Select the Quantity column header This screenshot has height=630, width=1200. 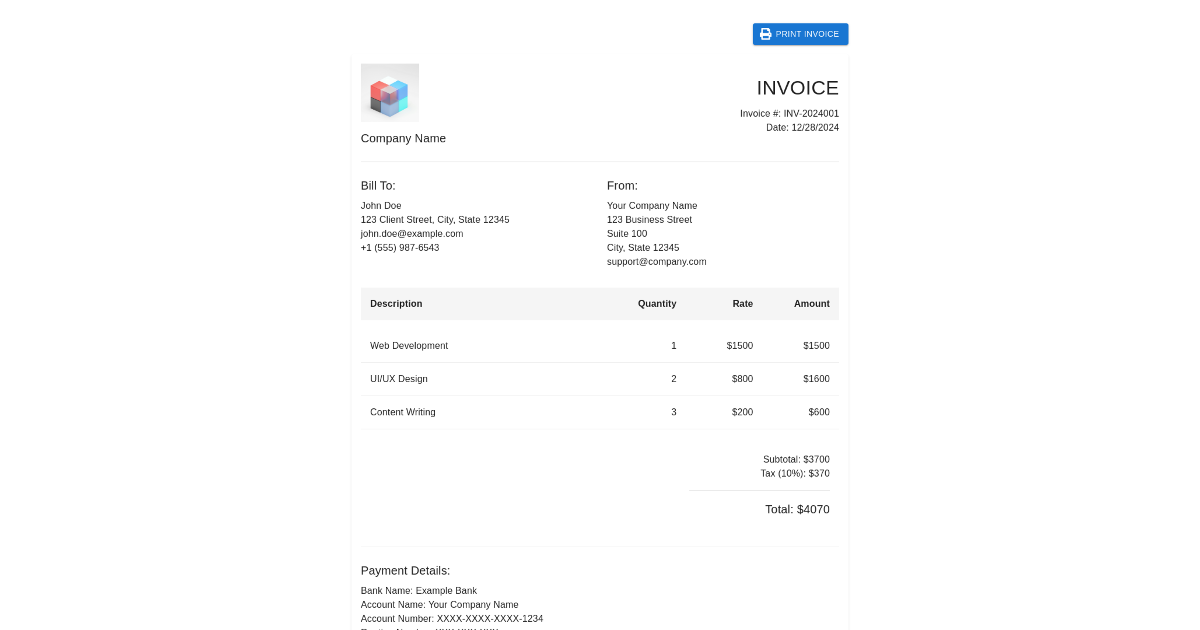[657, 303]
